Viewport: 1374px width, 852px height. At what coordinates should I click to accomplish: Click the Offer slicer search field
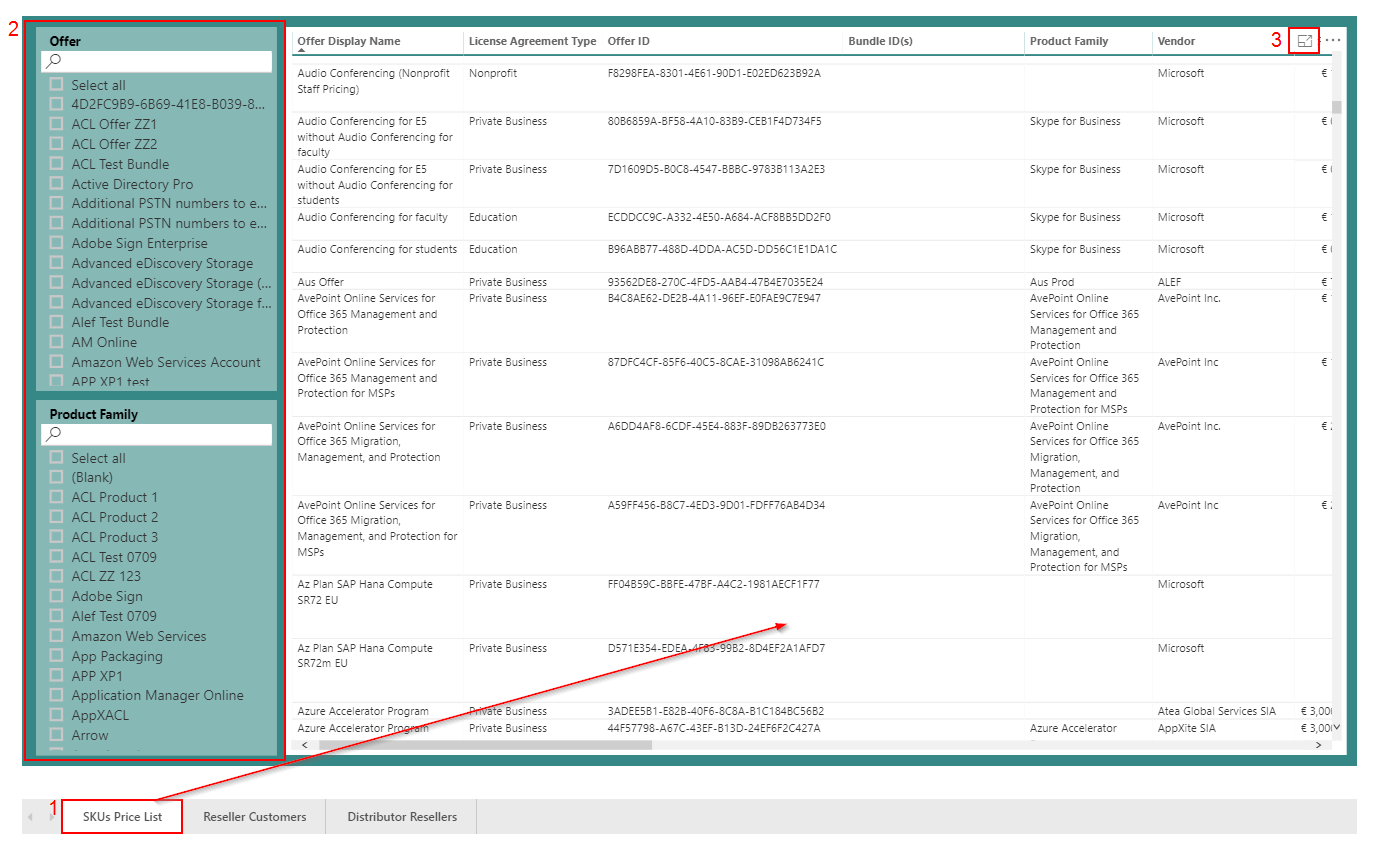[156, 62]
